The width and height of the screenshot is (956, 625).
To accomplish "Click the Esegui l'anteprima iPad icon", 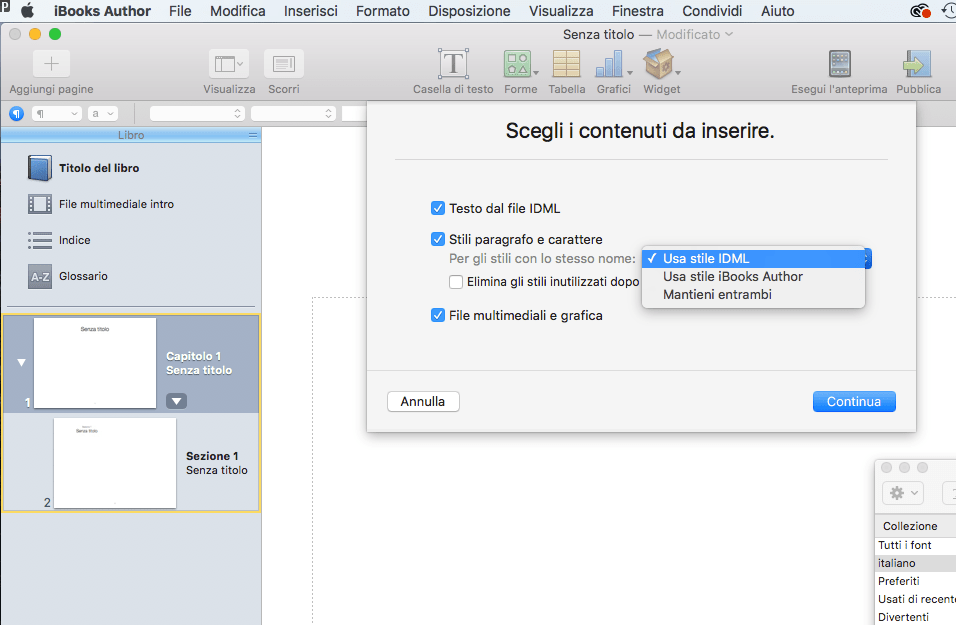I will (840, 64).
